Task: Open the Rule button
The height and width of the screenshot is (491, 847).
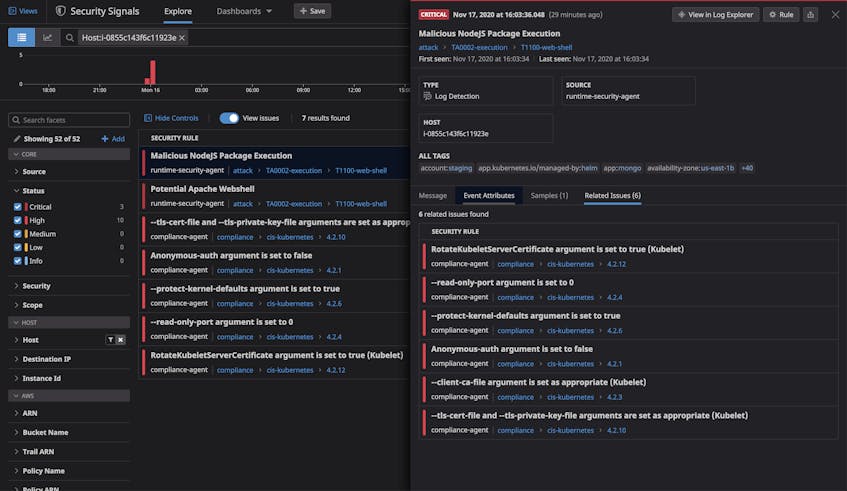Action: tap(781, 15)
